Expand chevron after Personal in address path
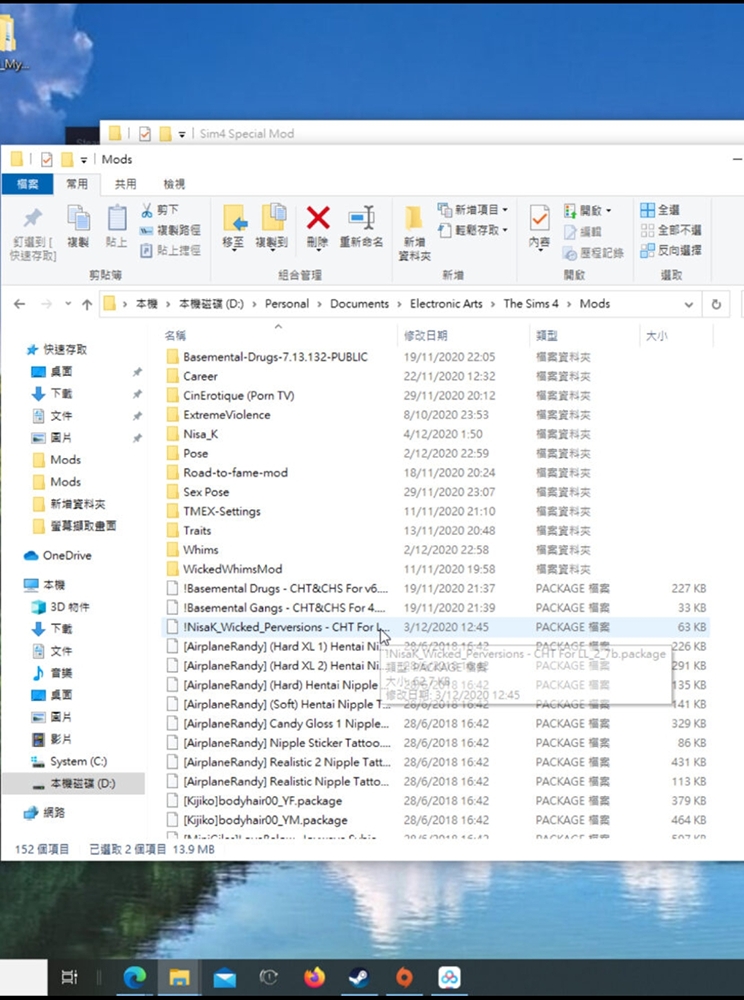 (319, 304)
